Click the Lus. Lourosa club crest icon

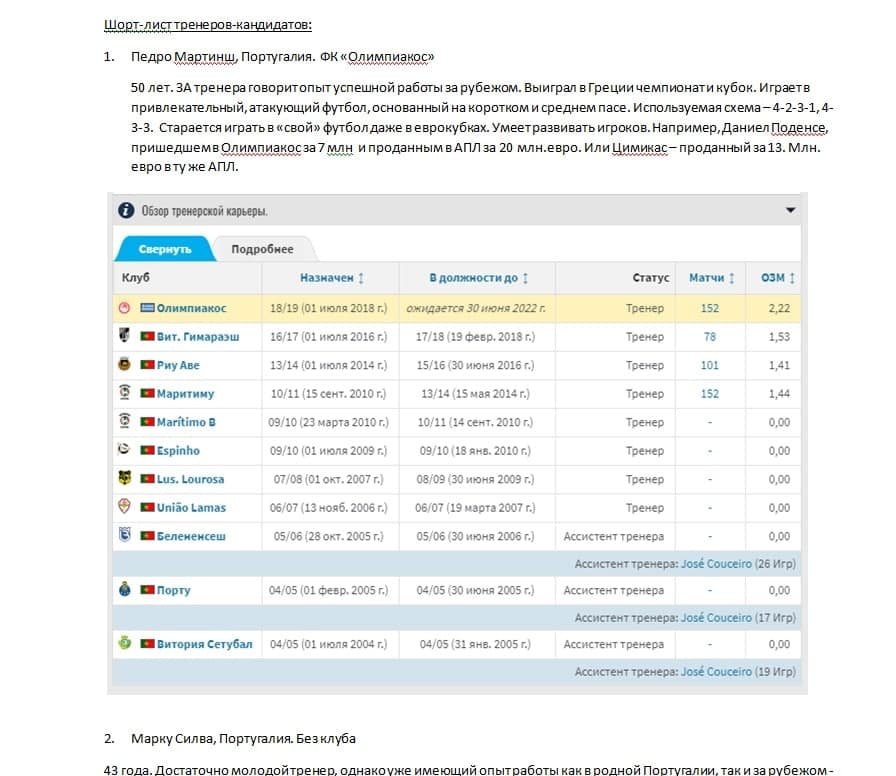click(x=125, y=479)
